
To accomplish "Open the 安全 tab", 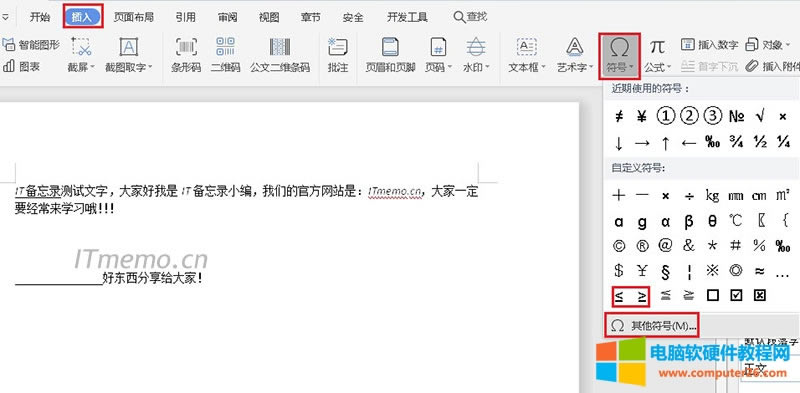I will point(353,17).
